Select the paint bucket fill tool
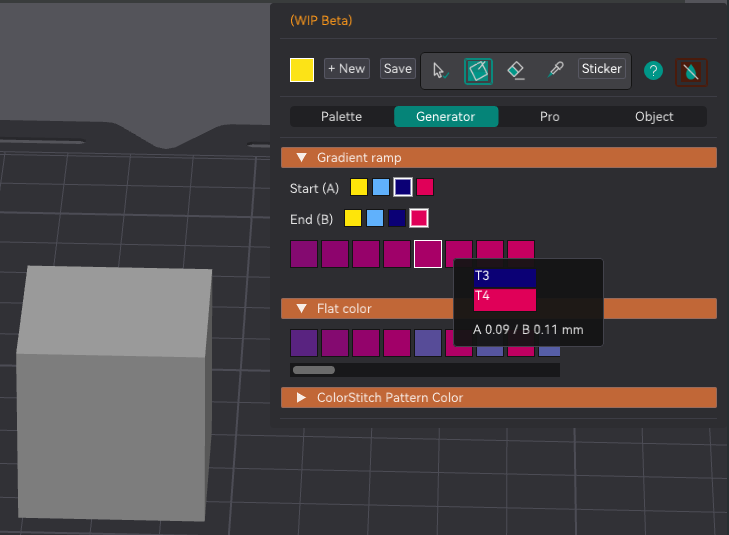The height and width of the screenshot is (535, 729). pyautogui.click(x=478, y=72)
